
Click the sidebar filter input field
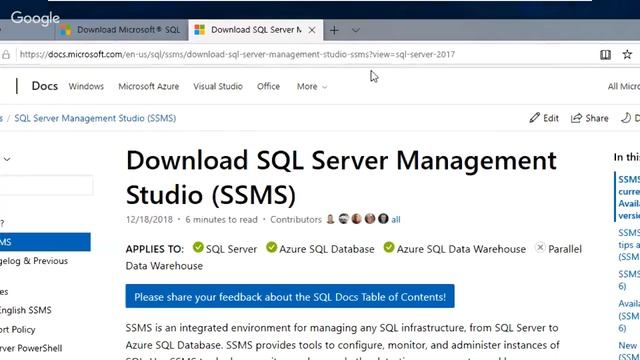[46, 185]
